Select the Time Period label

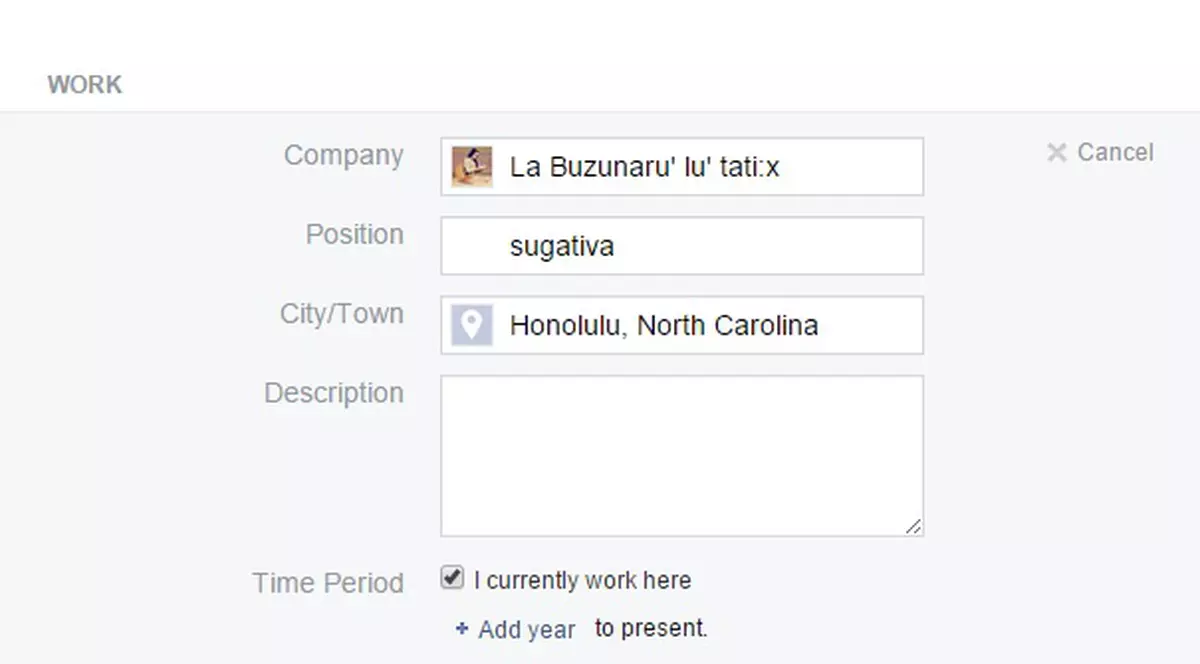pyautogui.click(x=327, y=582)
